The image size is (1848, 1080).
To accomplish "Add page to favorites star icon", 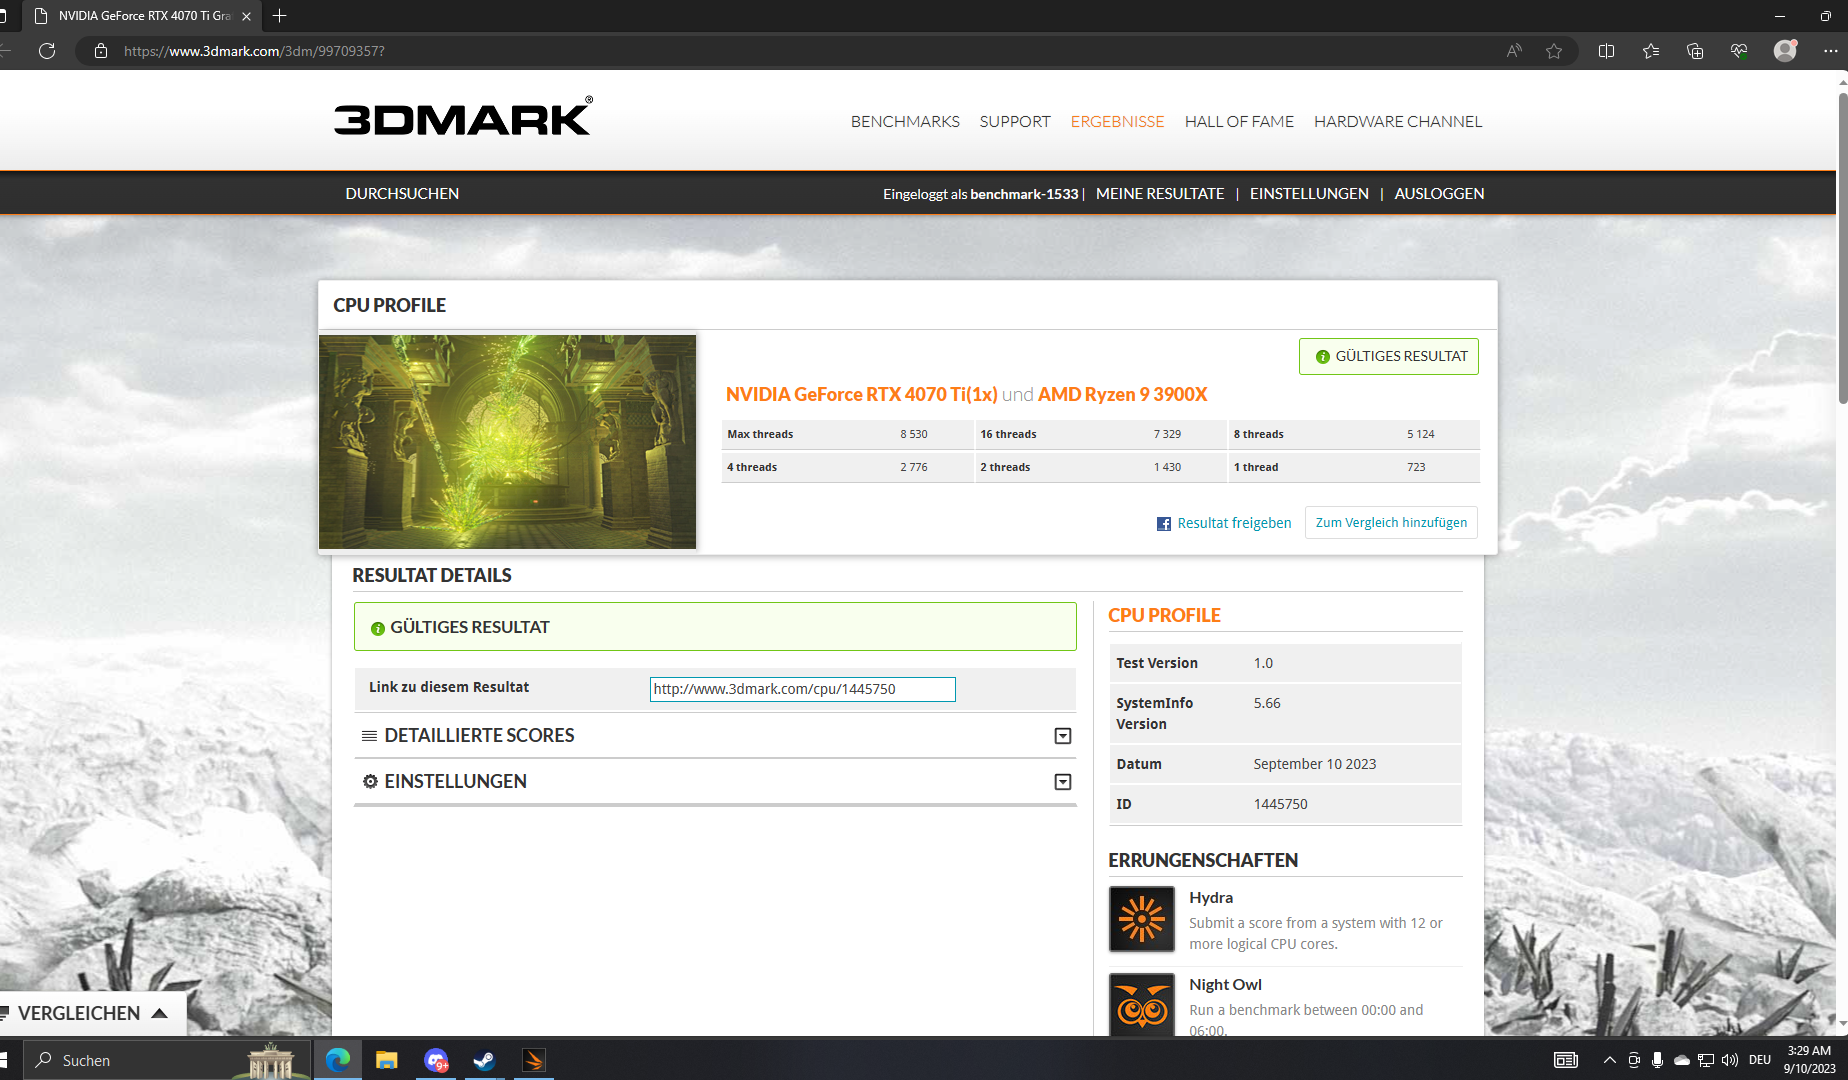I will click(x=1554, y=51).
